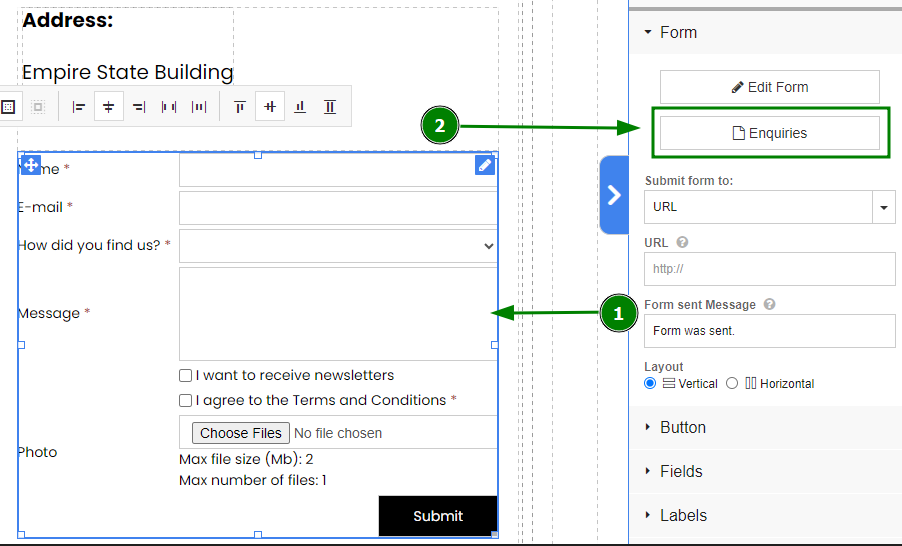Image resolution: width=902 pixels, height=546 pixels.
Task: Click the Form was sent message field
Action: tap(770, 331)
